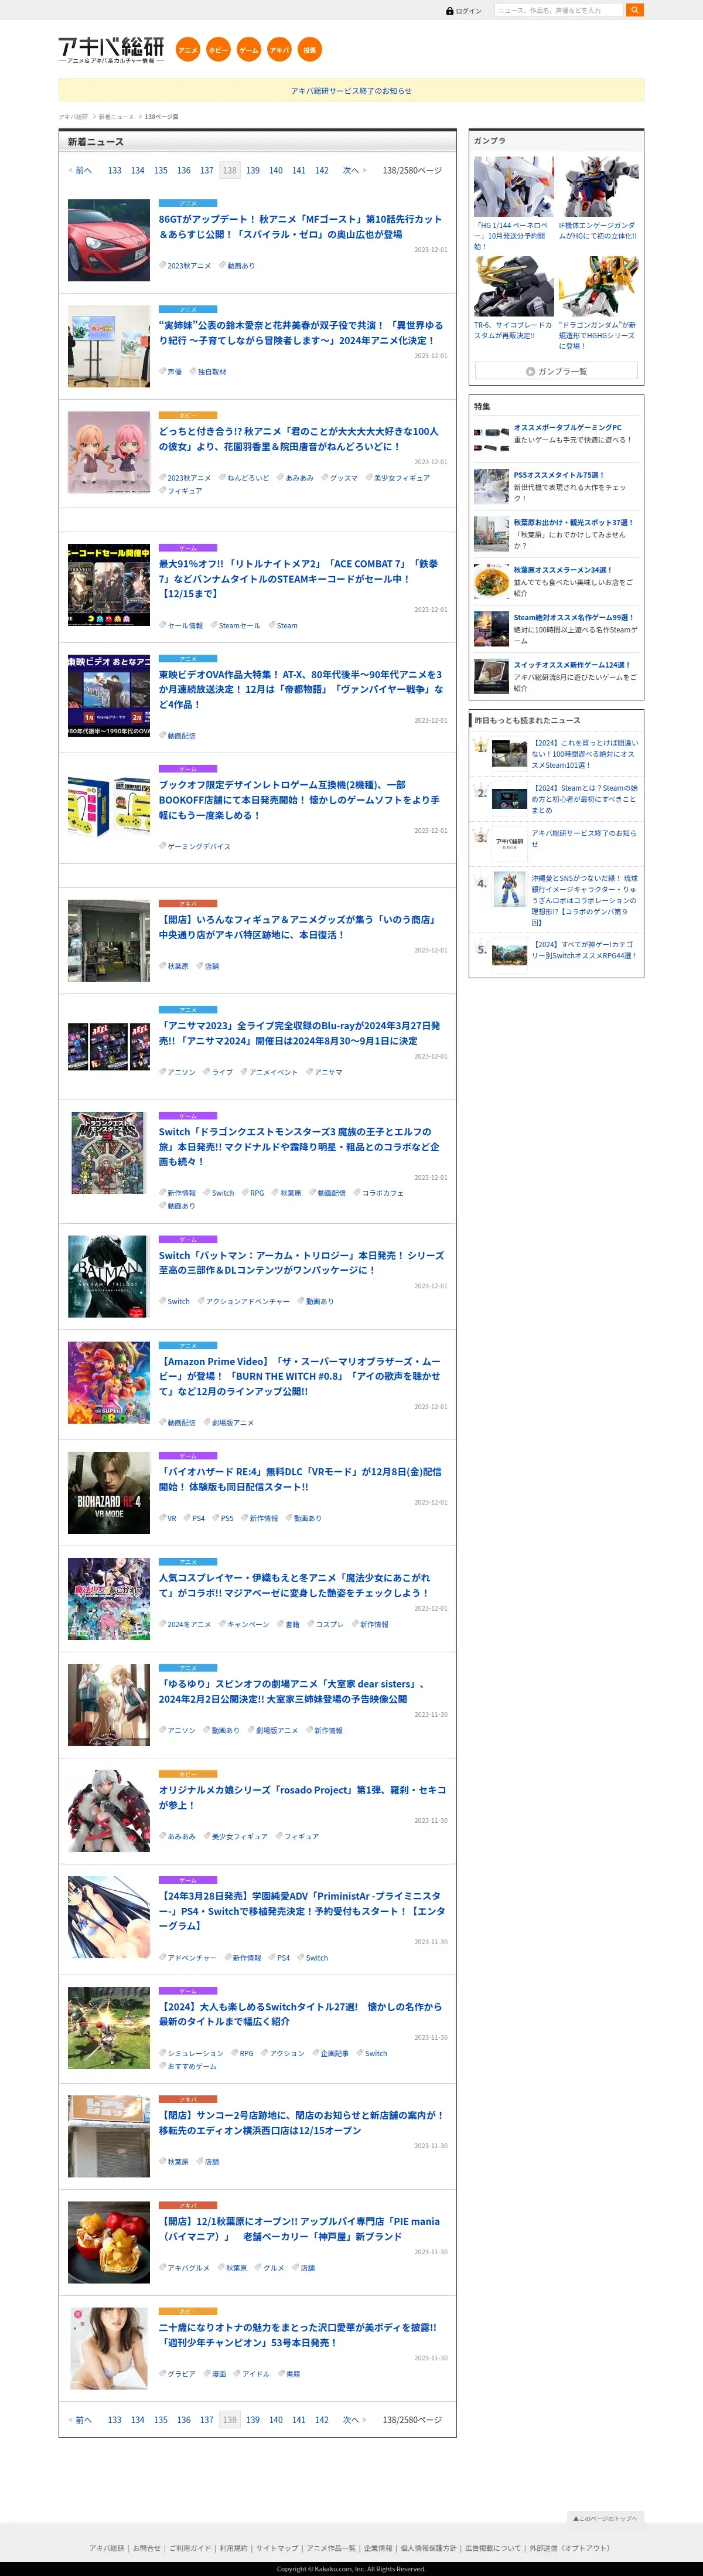
Task: Open the アキバ総研サービス終了のお知らせ notice banner
Action: click(x=351, y=90)
